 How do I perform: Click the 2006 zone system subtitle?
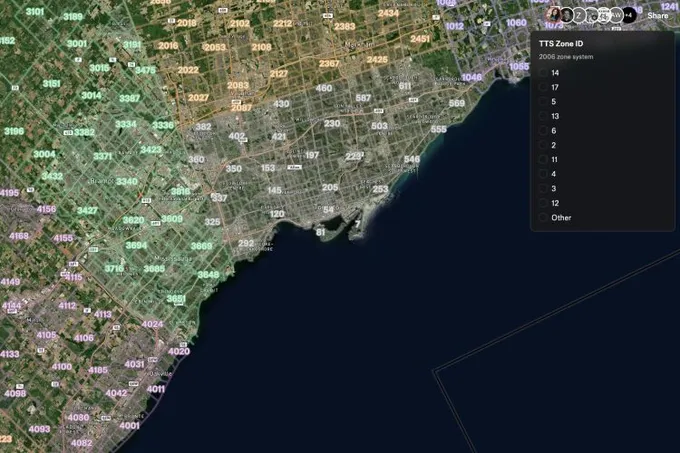(x=566, y=57)
